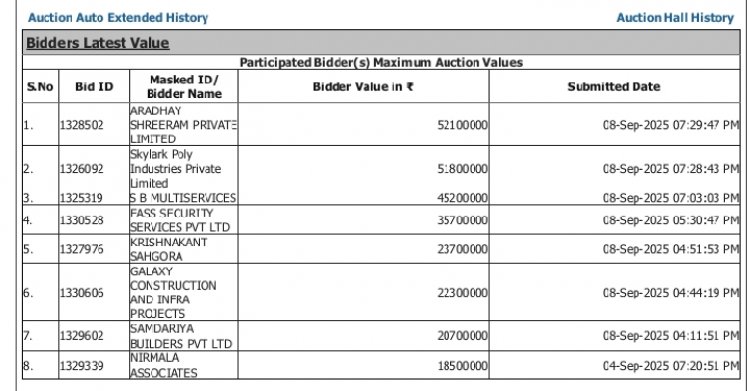Select the FASS SECURITY SERVICES PVT LTD cell
The height and width of the screenshot is (391, 750).
(184, 220)
